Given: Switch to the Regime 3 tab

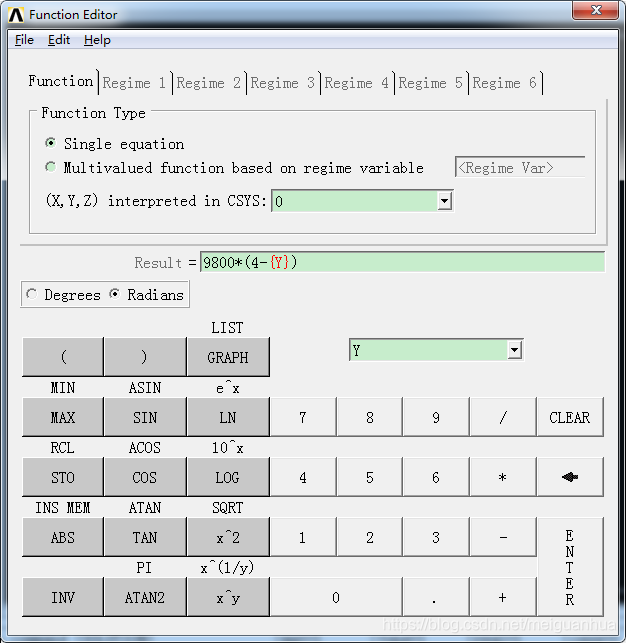Looking at the screenshot, I should pos(282,83).
